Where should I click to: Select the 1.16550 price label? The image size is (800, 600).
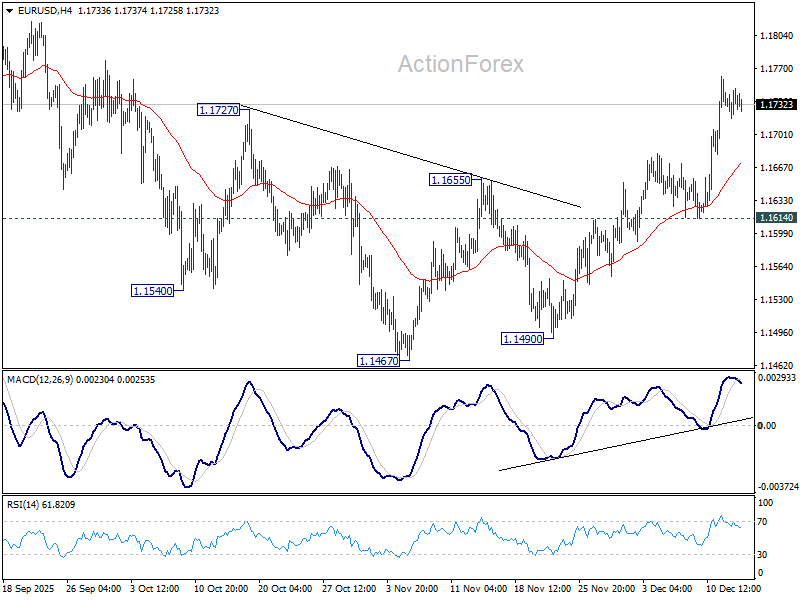(451, 180)
